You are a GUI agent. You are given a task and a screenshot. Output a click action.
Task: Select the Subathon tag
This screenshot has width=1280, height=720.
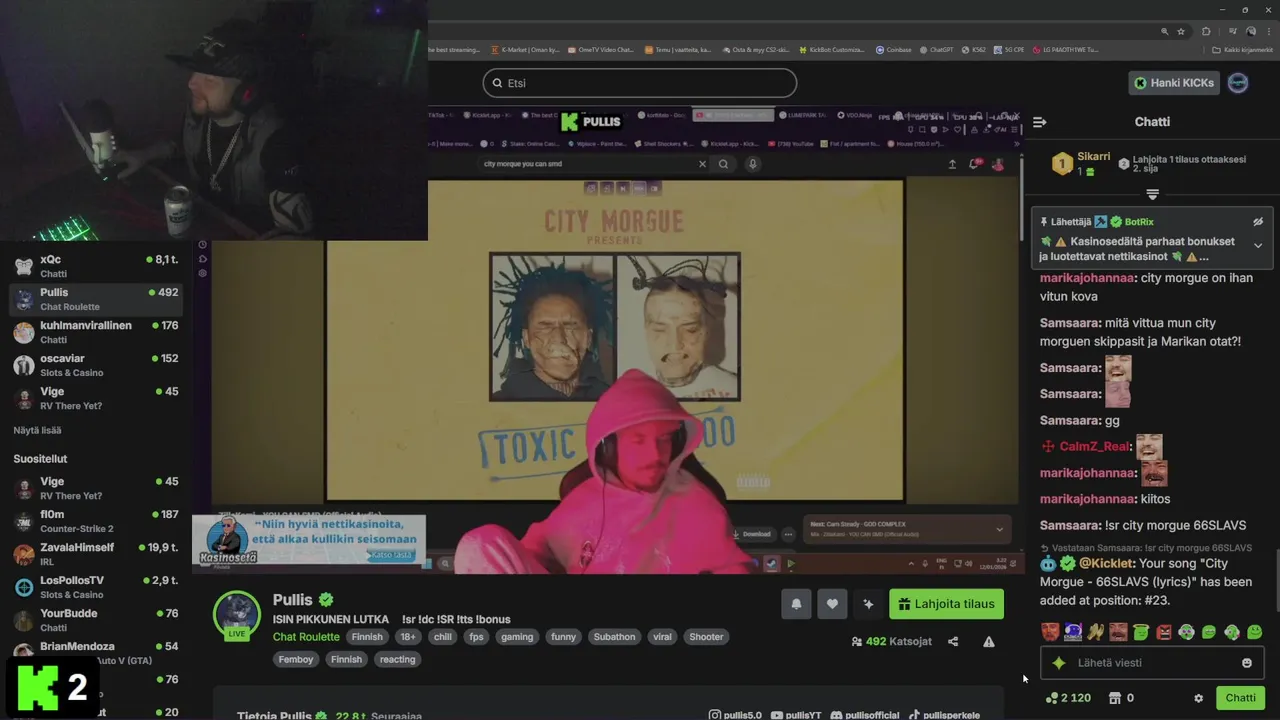(x=614, y=637)
